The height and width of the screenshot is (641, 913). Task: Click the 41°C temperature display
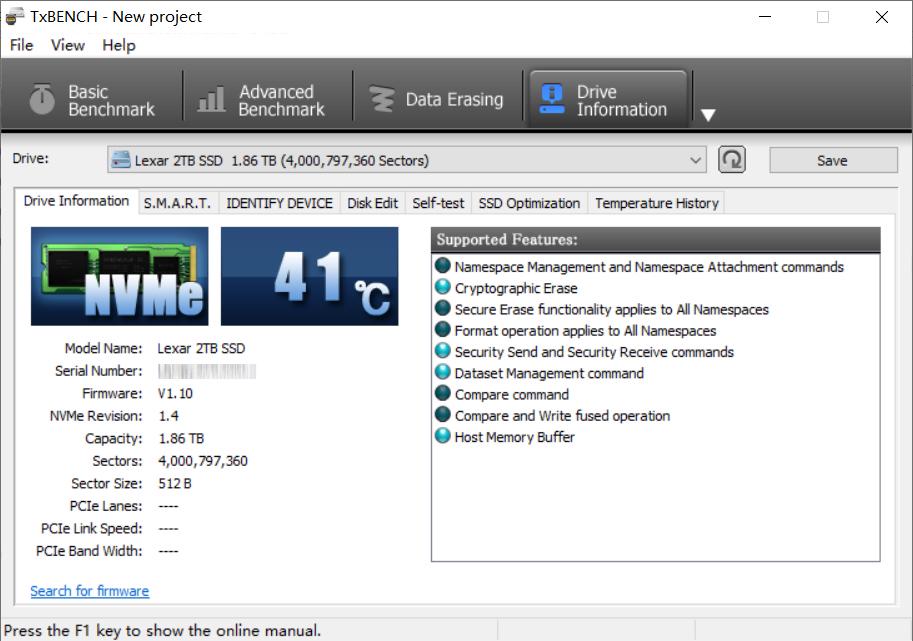pyautogui.click(x=310, y=273)
